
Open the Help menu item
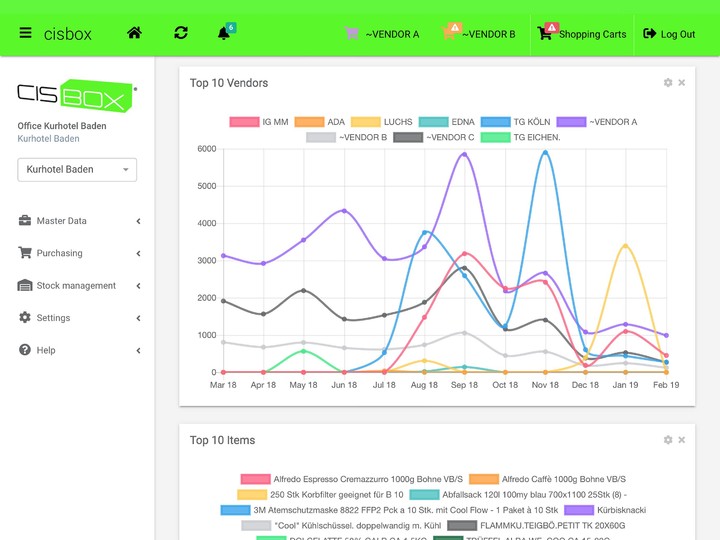pos(46,350)
